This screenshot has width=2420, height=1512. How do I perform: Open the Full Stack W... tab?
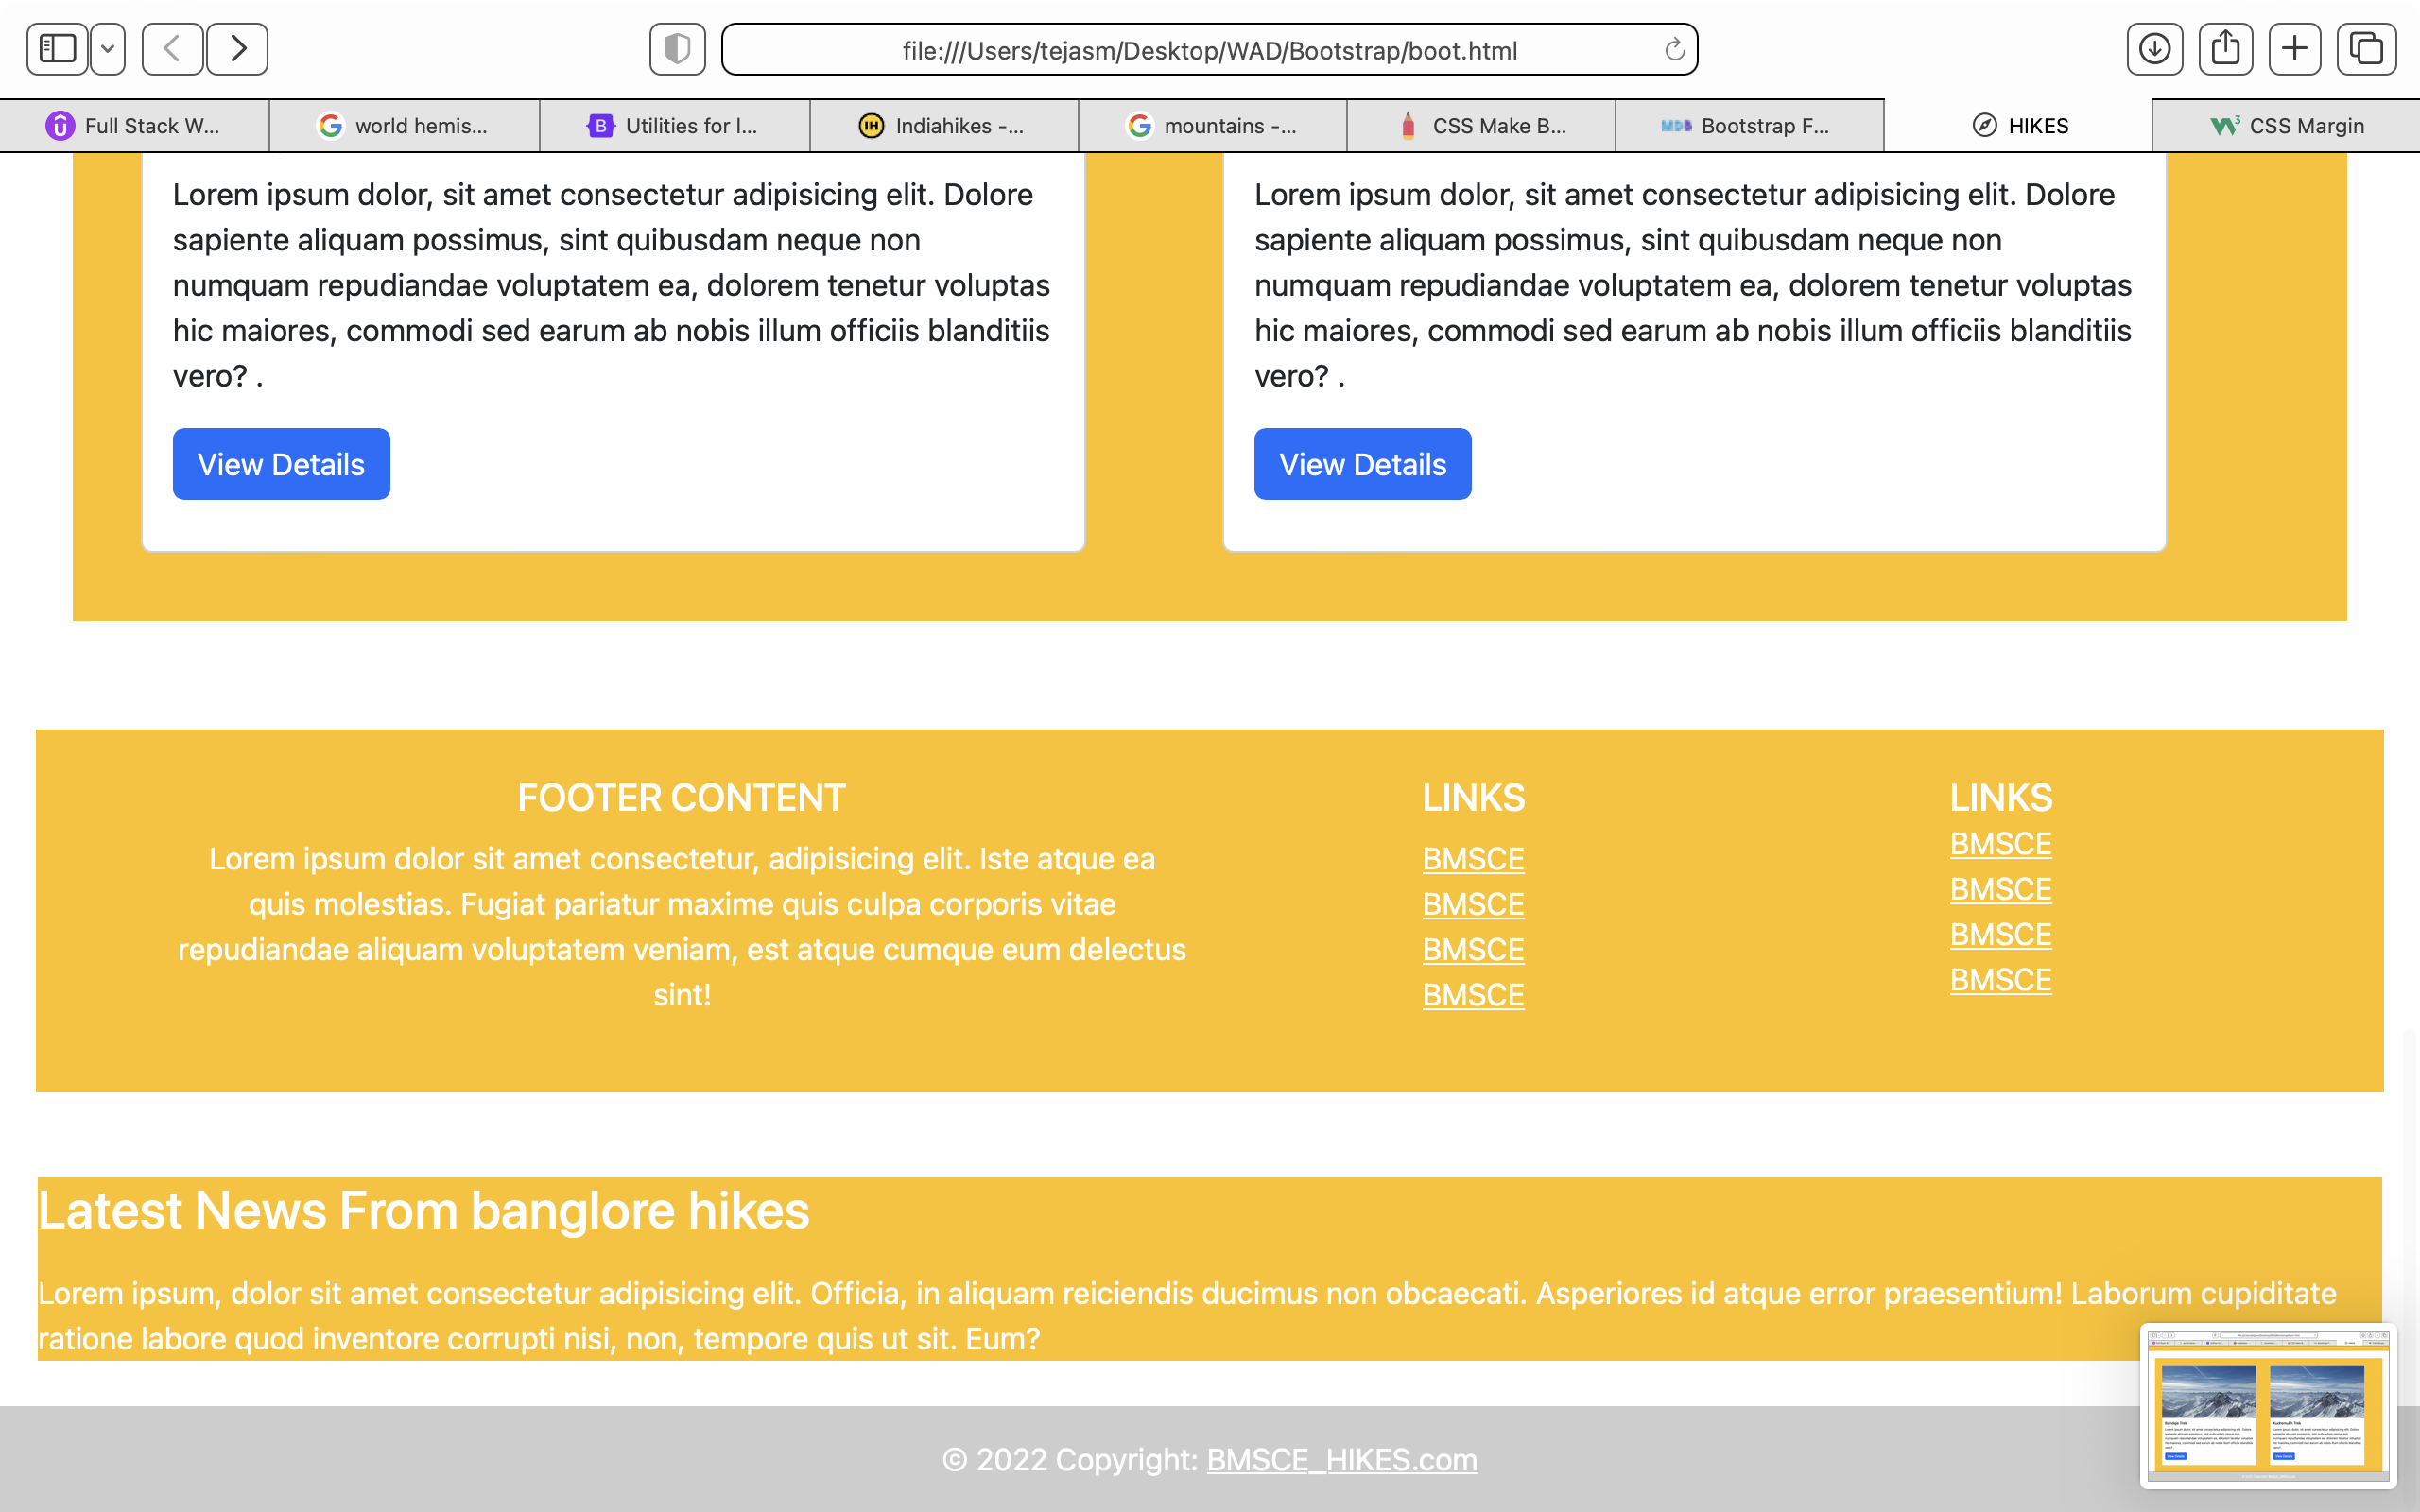(x=134, y=126)
